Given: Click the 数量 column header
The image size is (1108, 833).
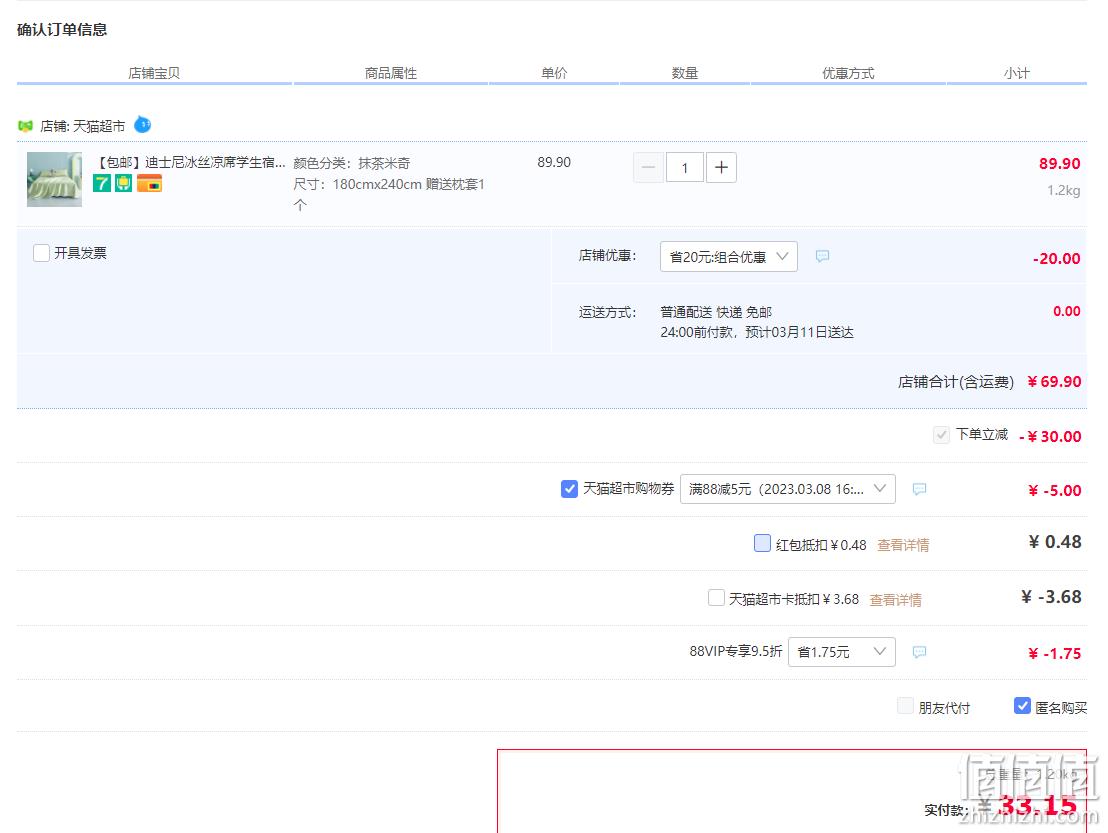Looking at the screenshot, I should pyautogui.click(x=685, y=73).
